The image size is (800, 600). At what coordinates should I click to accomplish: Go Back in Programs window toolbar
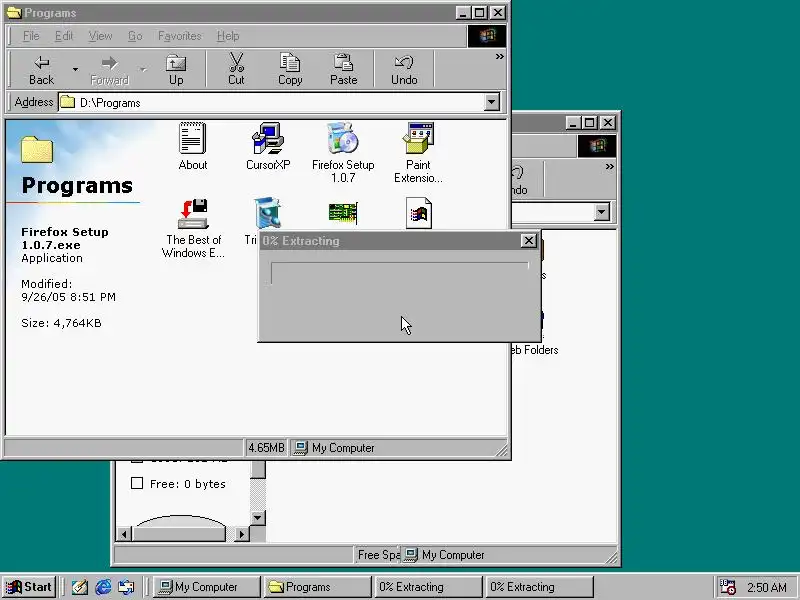(x=41, y=69)
